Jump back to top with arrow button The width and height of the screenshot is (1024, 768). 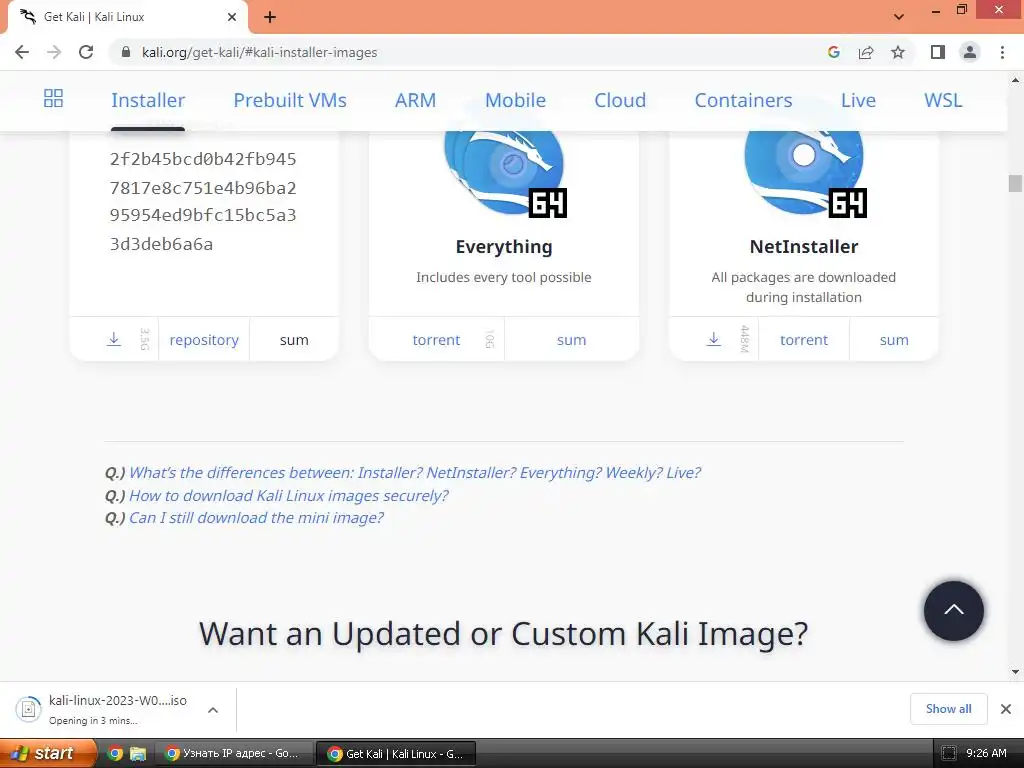click(x=953, y=611)
